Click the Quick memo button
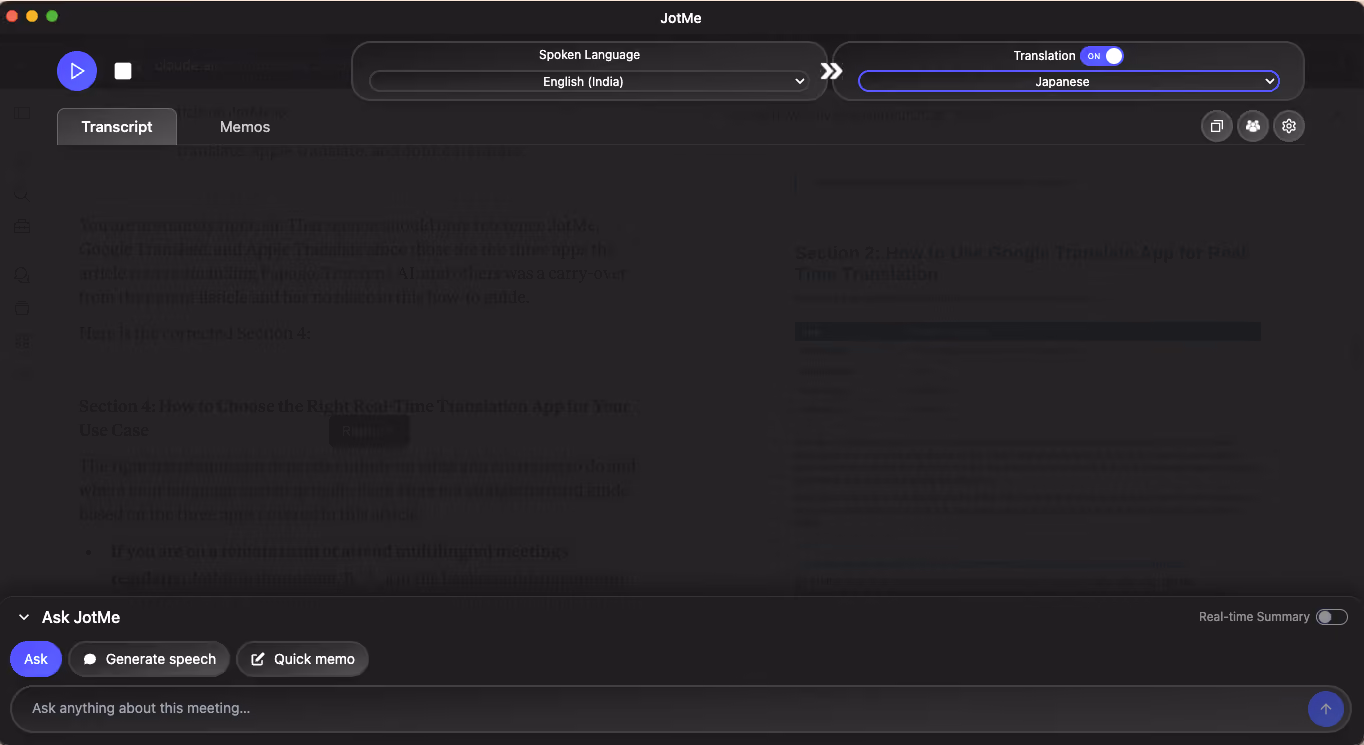Viewport: 1364px width, 745px height. [303, 659]
